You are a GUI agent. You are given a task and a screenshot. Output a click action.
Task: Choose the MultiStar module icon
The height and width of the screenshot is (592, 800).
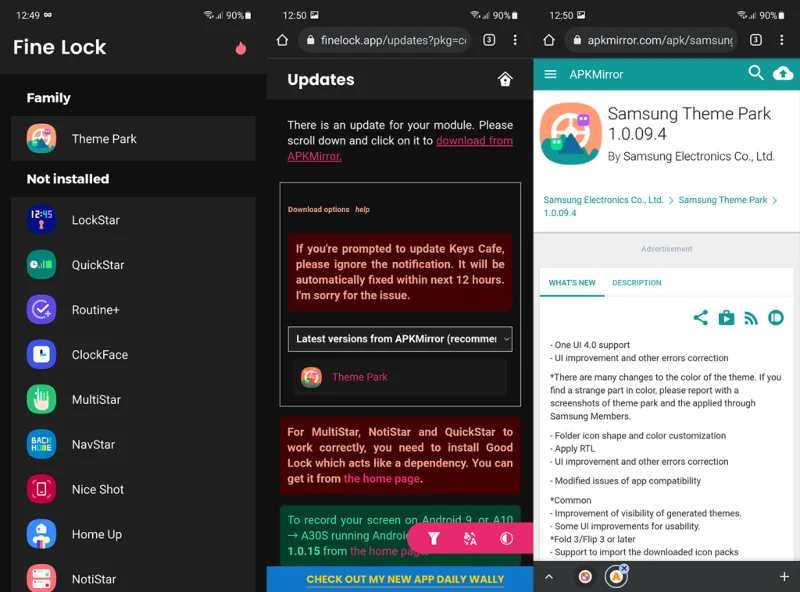41,400
